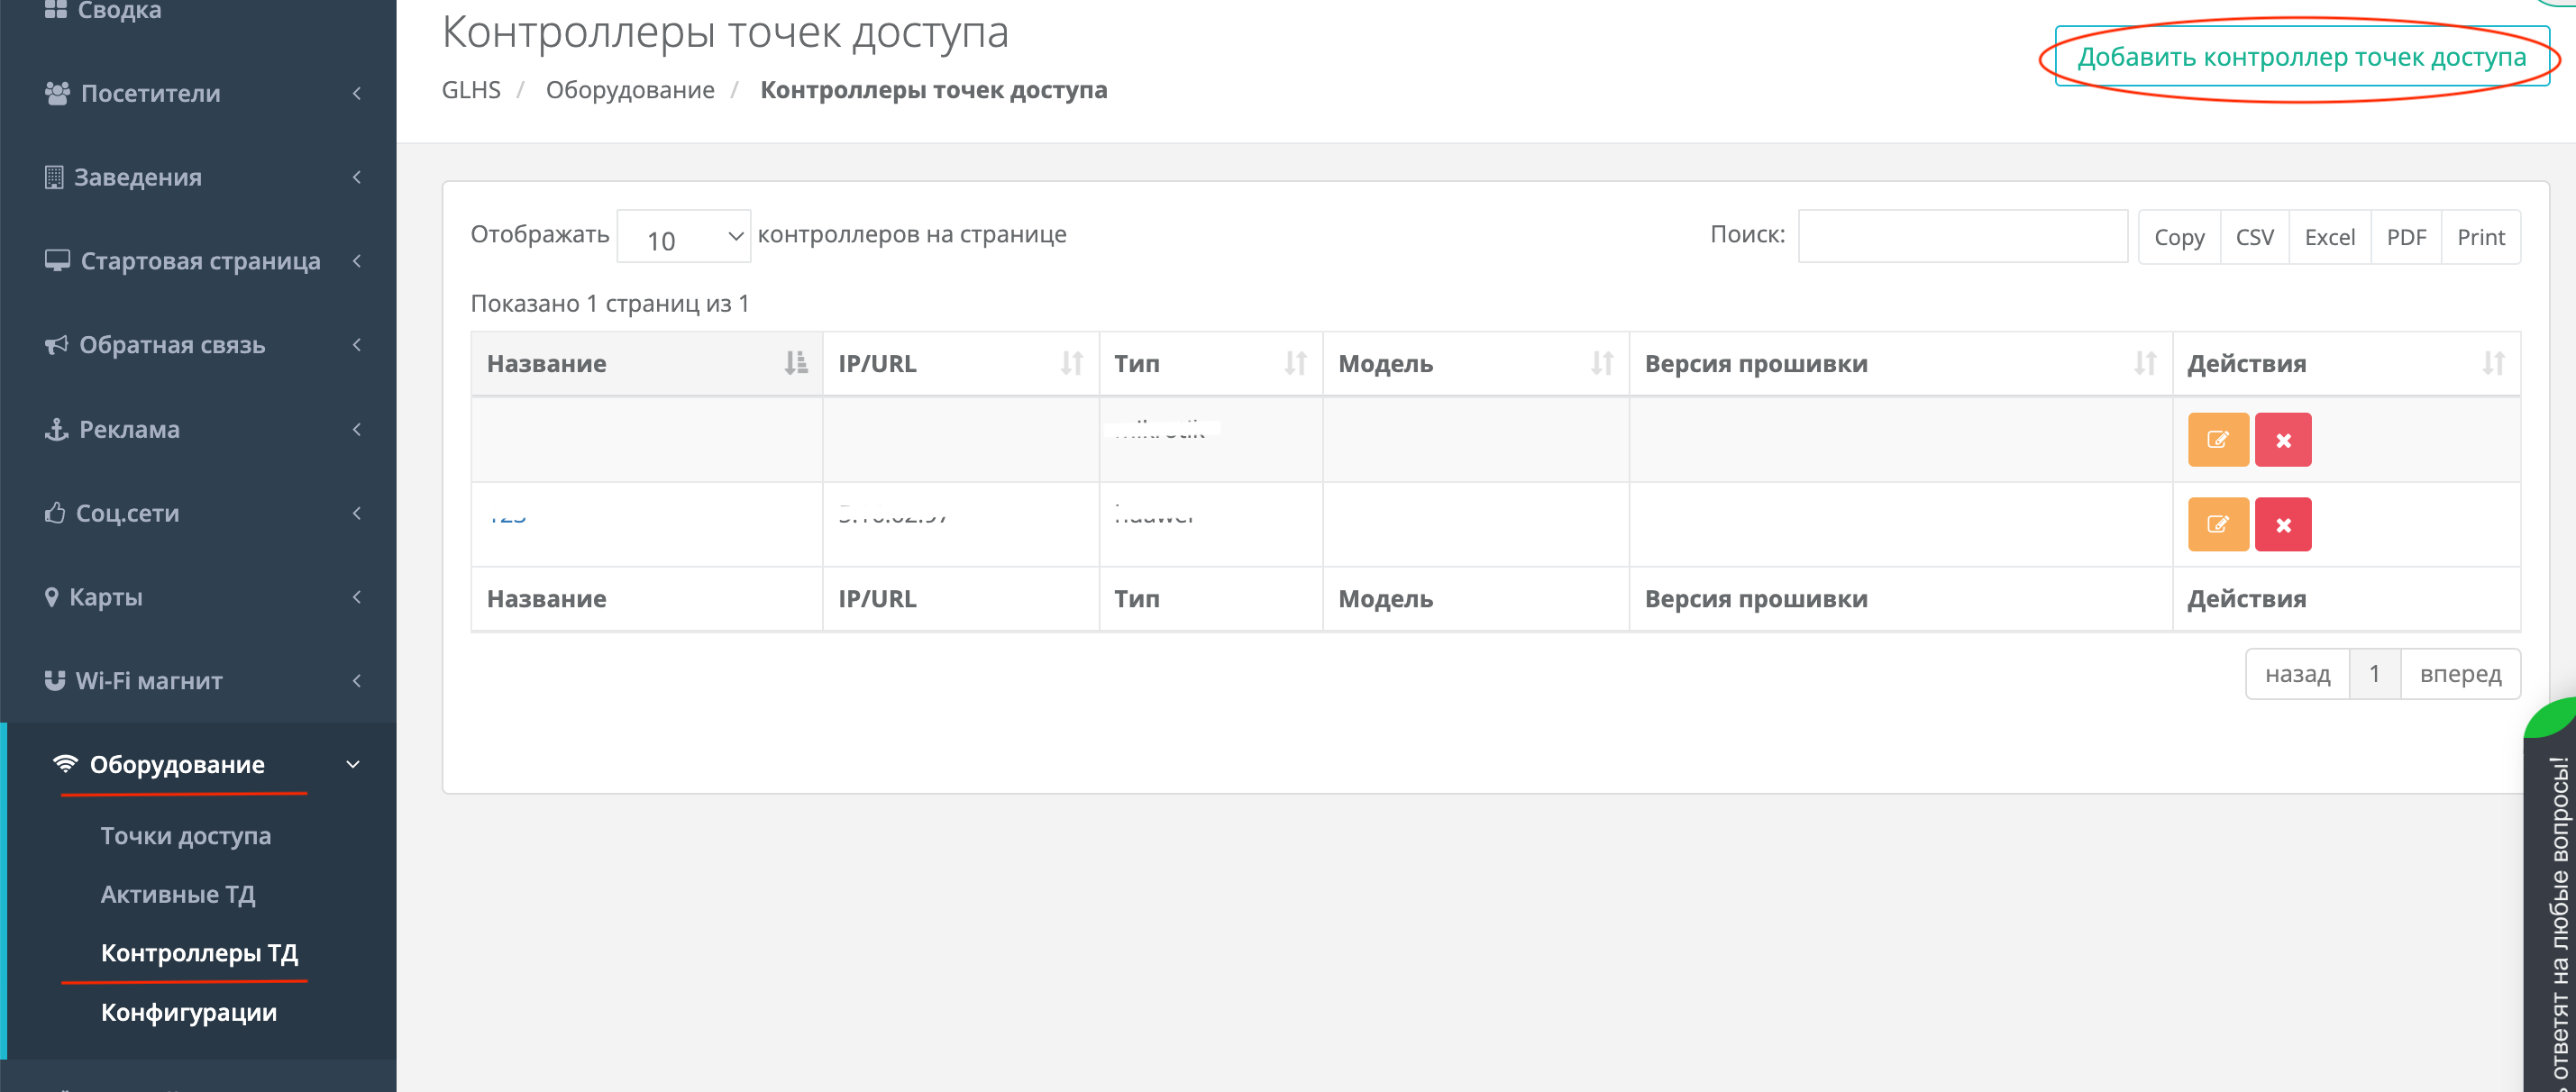Select page 1 in pagination
Screen dimensions: 2576x1092
tap(2374, 674)
